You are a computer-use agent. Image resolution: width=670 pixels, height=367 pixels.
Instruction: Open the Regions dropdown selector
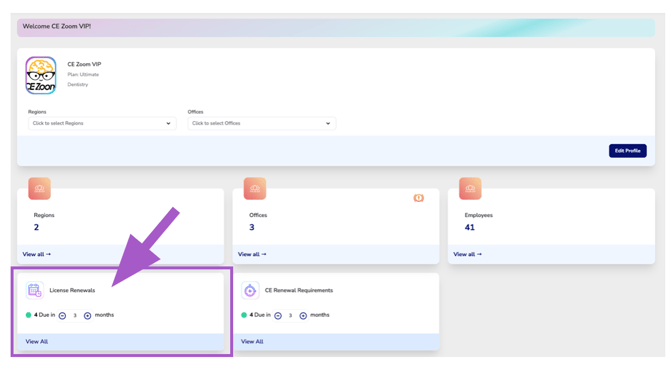(102, 123)
